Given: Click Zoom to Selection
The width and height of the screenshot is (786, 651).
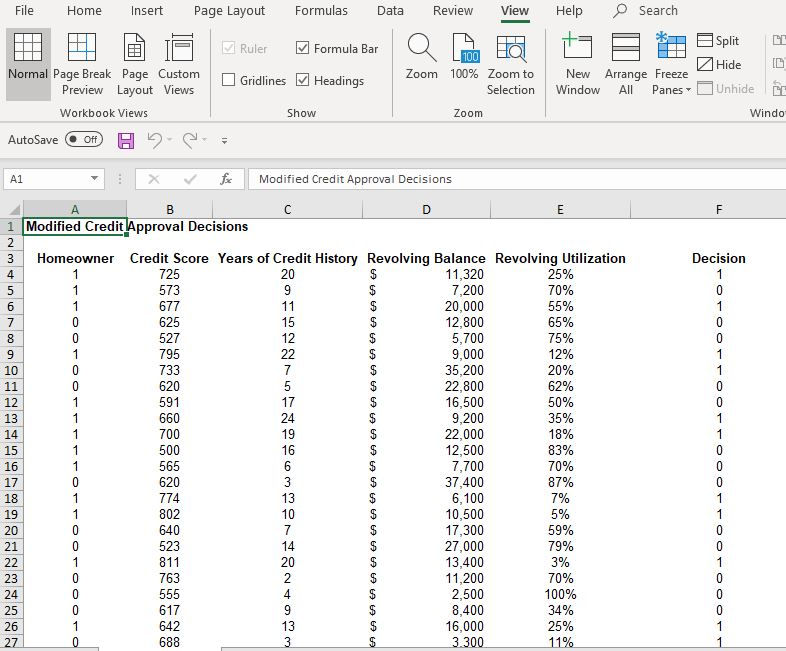Looking at the screenshot, I should tap(511, 64).
